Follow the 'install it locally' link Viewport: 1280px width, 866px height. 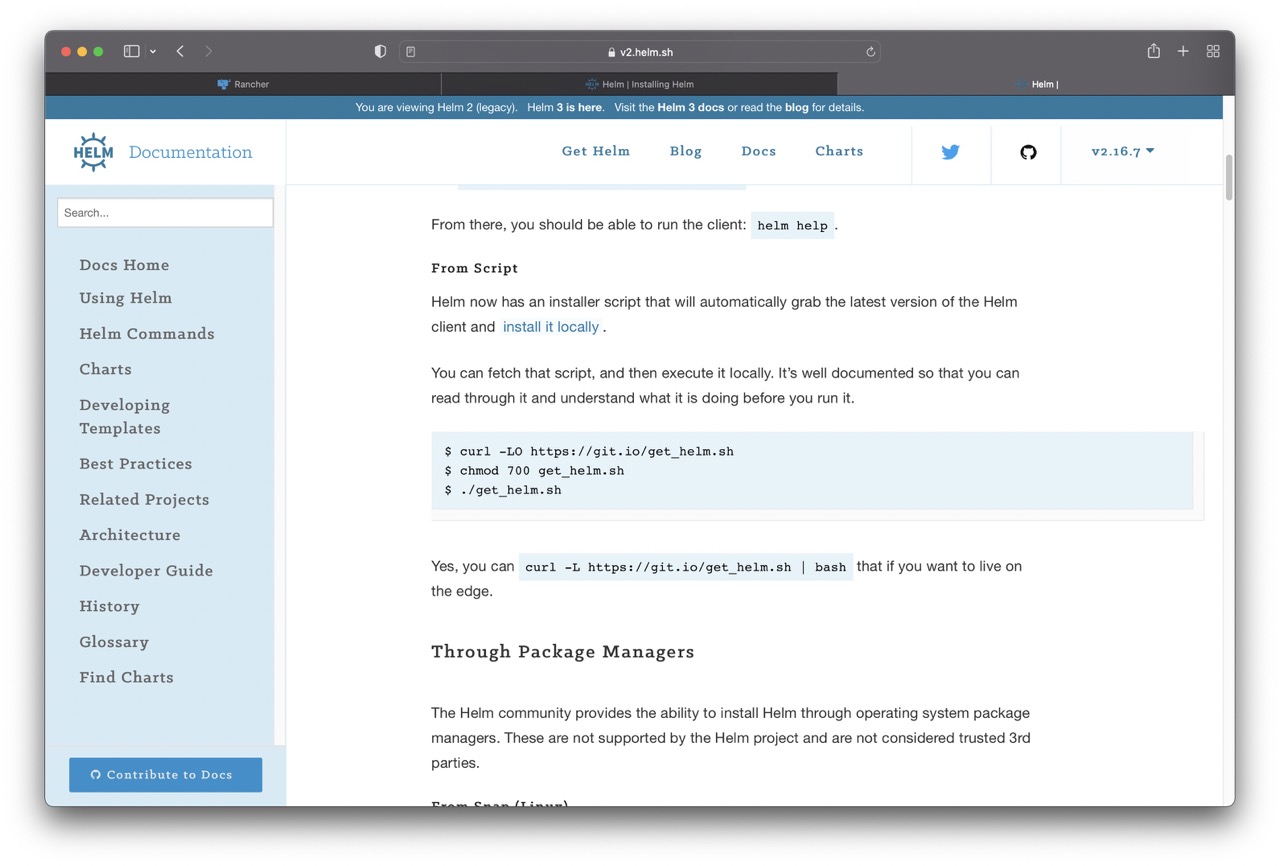click(550, 327)
